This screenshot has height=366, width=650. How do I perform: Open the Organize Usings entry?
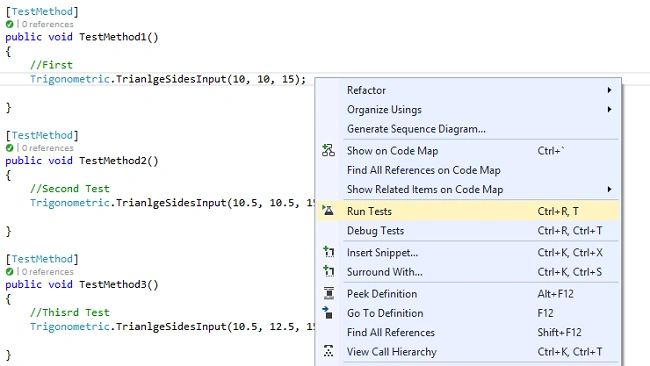click(x=468, y=109)
